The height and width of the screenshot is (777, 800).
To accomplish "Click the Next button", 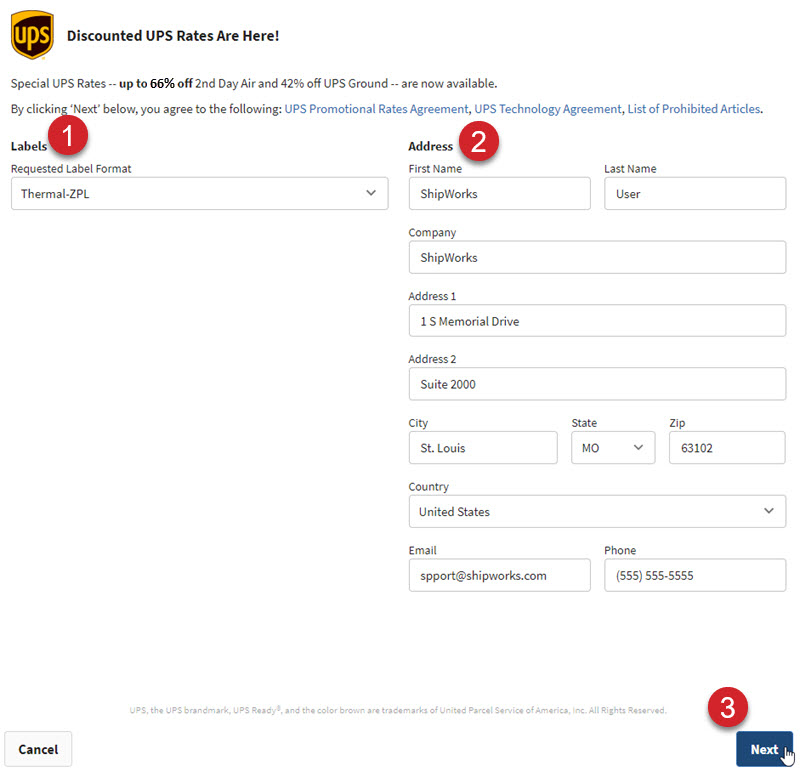I will [764, 749].
